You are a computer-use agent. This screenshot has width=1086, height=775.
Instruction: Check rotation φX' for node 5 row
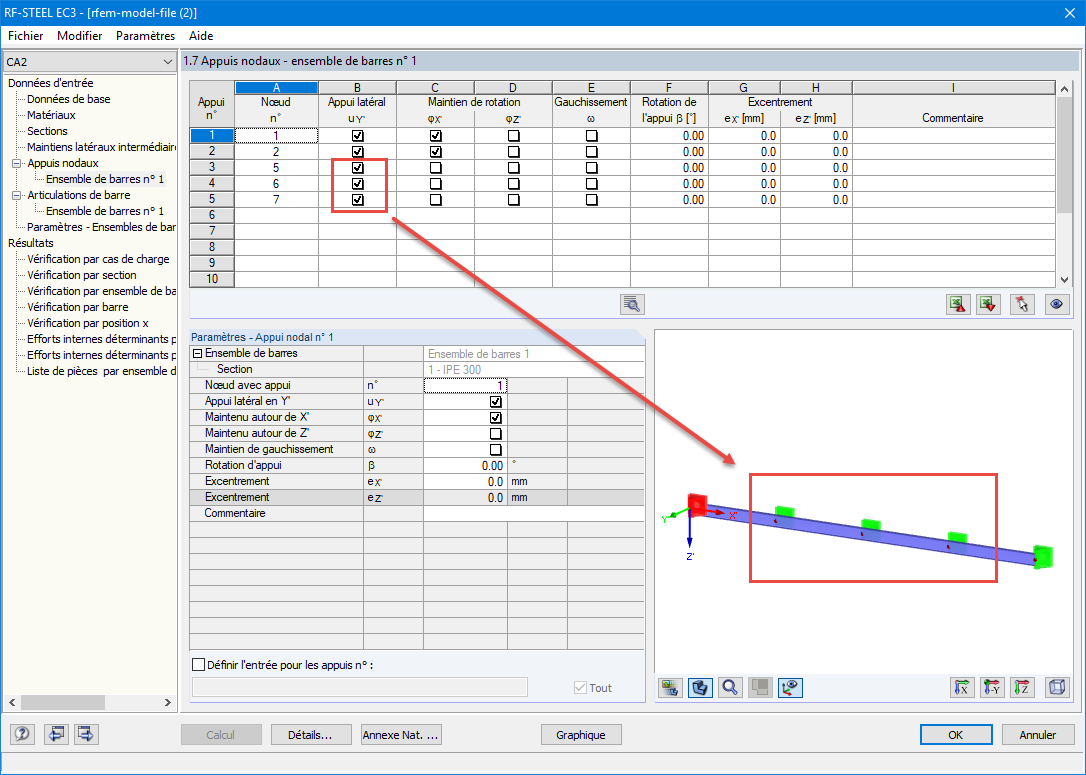coord(435,168)
